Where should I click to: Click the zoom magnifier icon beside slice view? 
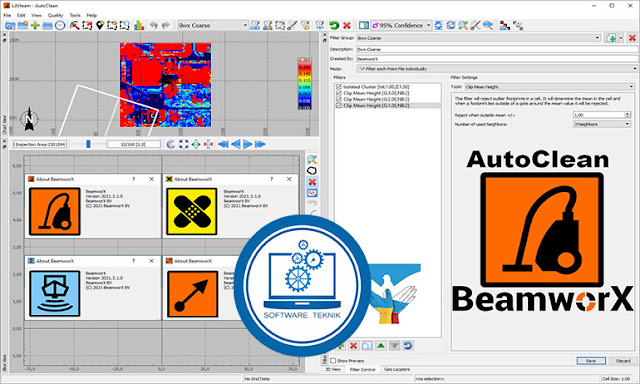pyautogui.click(x=312, y=160)
